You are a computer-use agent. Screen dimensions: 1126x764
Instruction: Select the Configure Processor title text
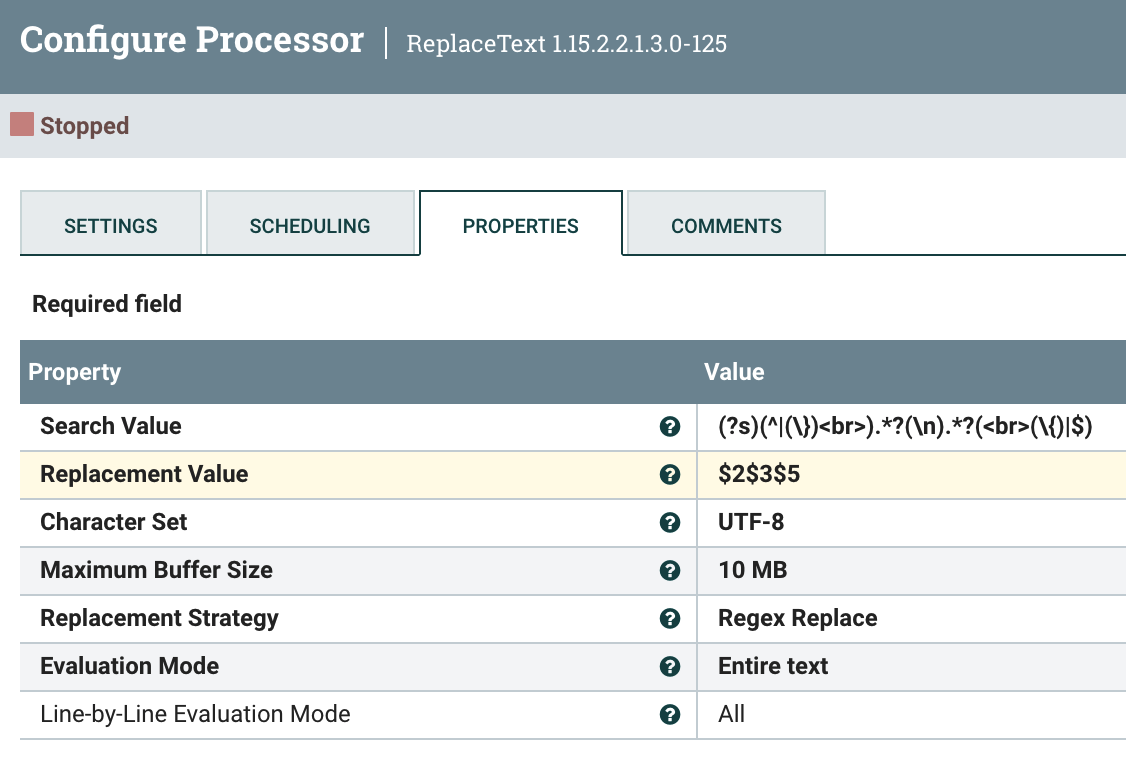coord(190,39)
